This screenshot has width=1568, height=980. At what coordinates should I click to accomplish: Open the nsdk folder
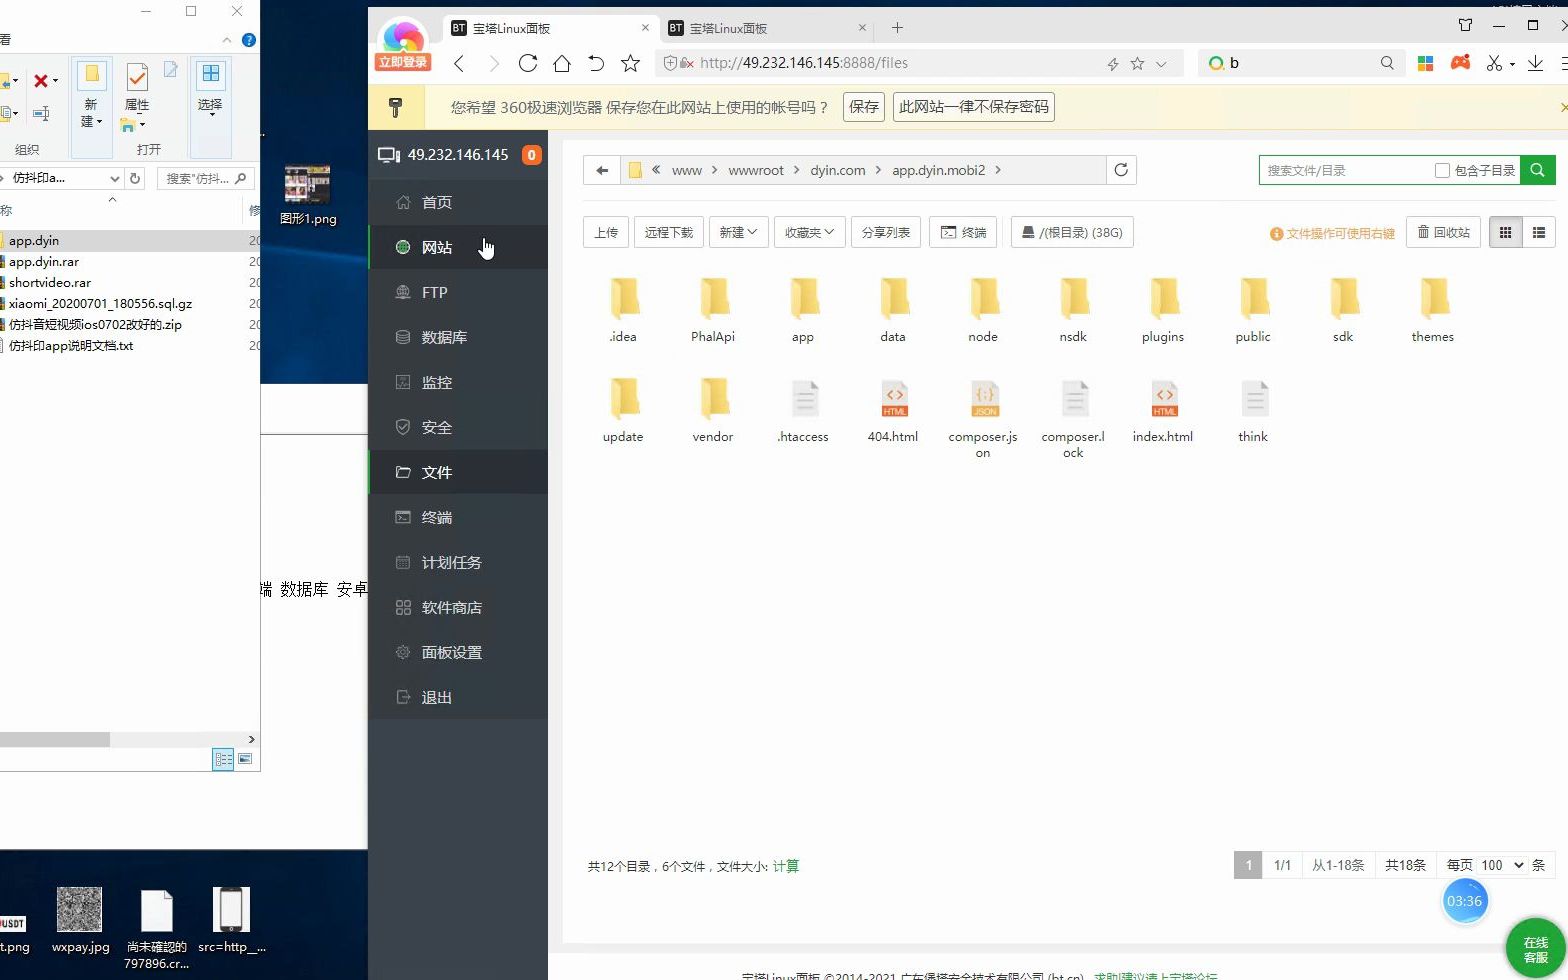(1073, 310)
